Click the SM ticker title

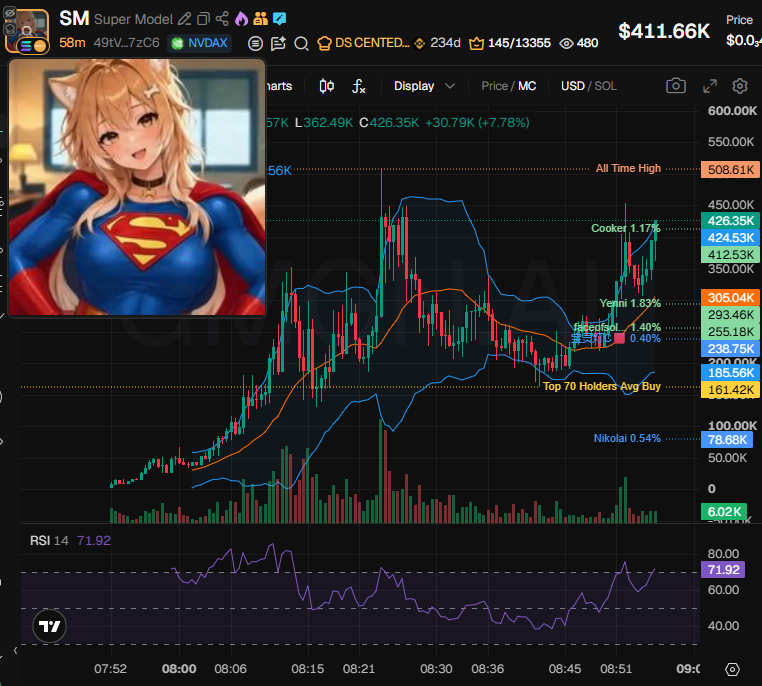[x=74, y=19]
